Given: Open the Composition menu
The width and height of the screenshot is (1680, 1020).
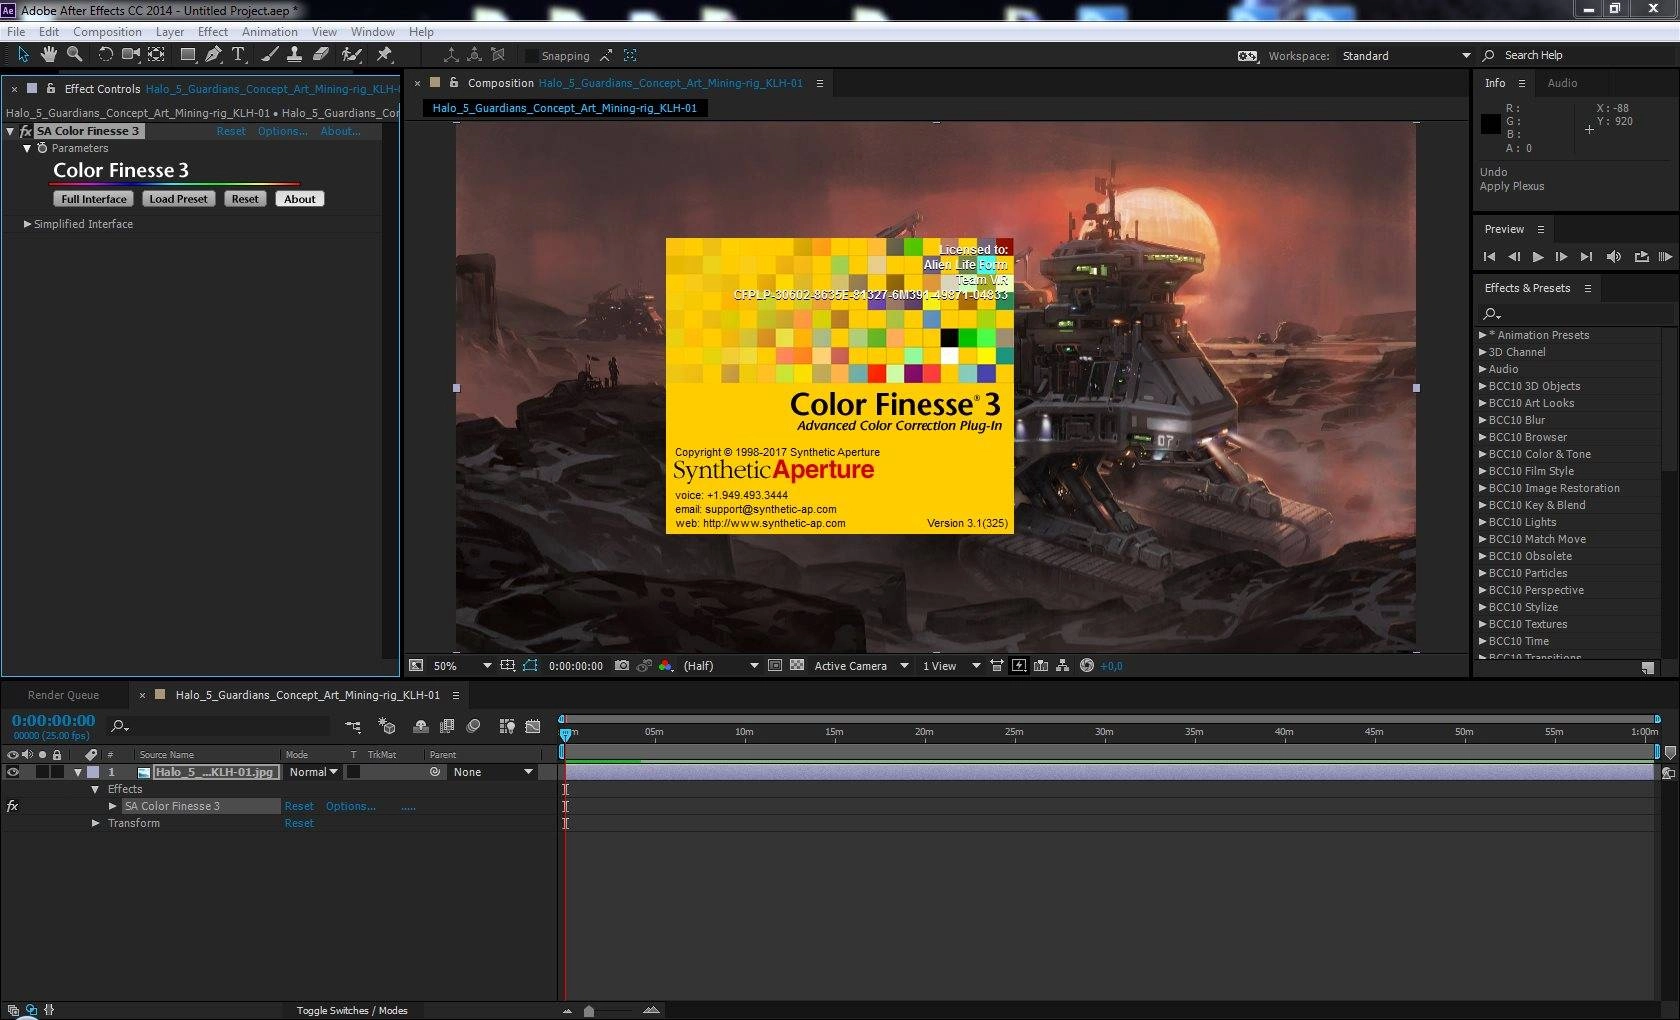Looking at the screenshot, I should click(107, 31).
